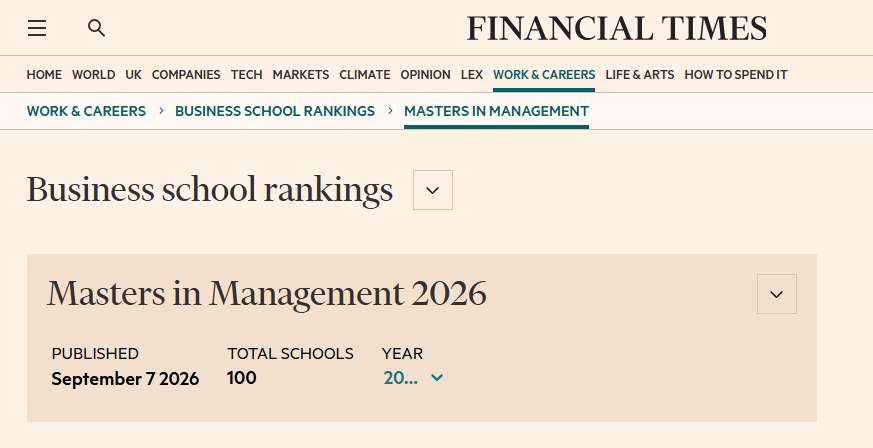Open the MARKETS section
The image size is (873, 448).
pos(301,75)
